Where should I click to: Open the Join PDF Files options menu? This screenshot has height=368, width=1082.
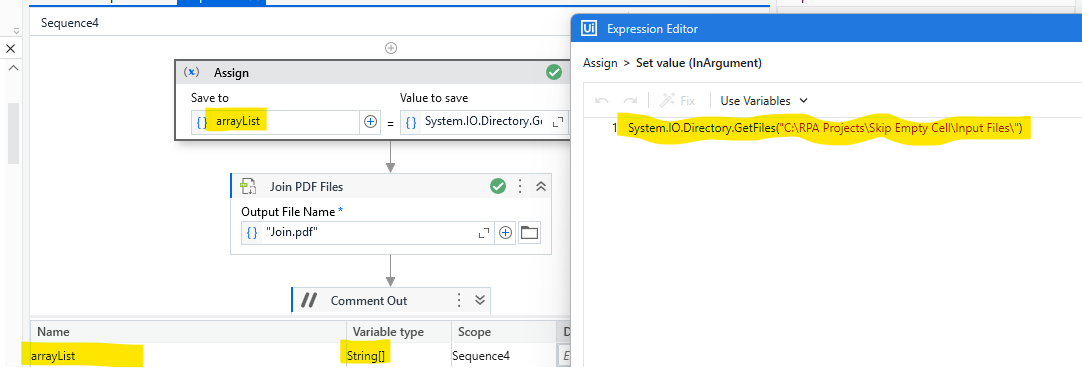pos(520,186)
